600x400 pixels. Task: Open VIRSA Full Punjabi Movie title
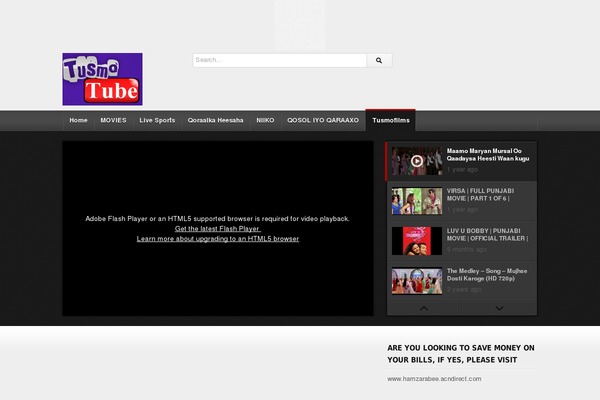[x=480, y=194]
